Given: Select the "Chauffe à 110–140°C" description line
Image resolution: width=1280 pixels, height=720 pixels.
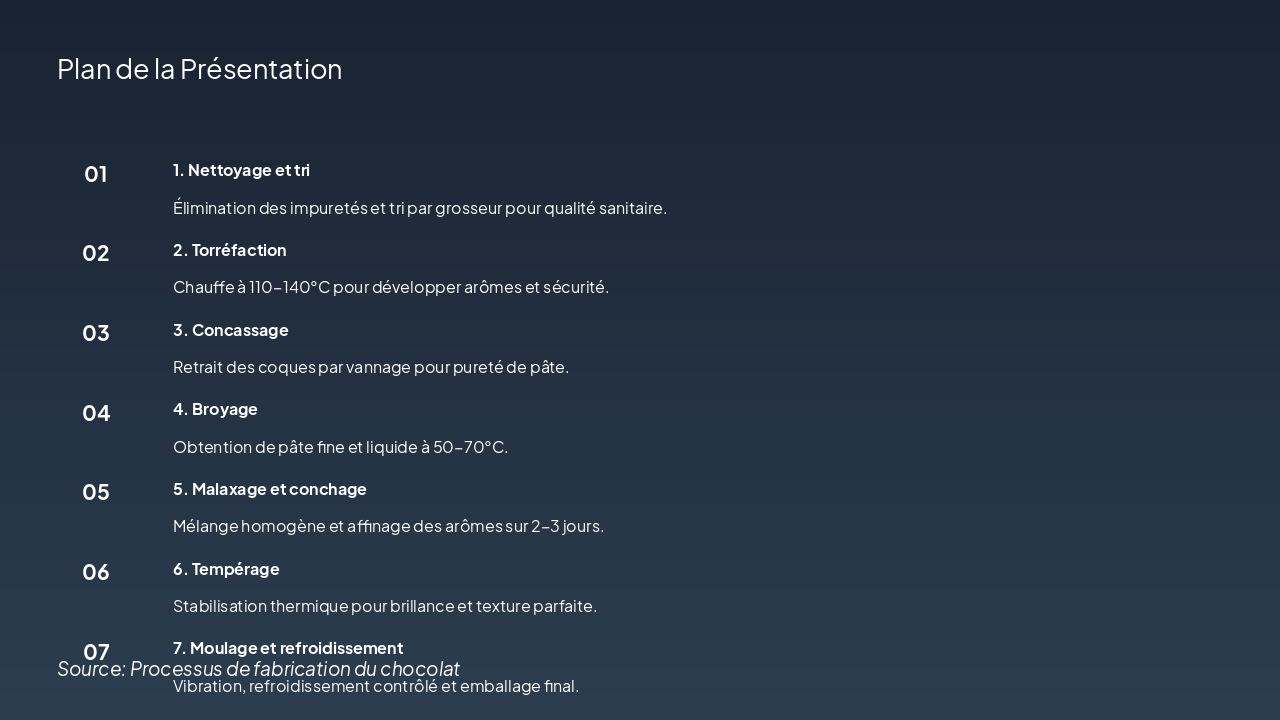Looking at the screenshot, I should click(390, 287).
